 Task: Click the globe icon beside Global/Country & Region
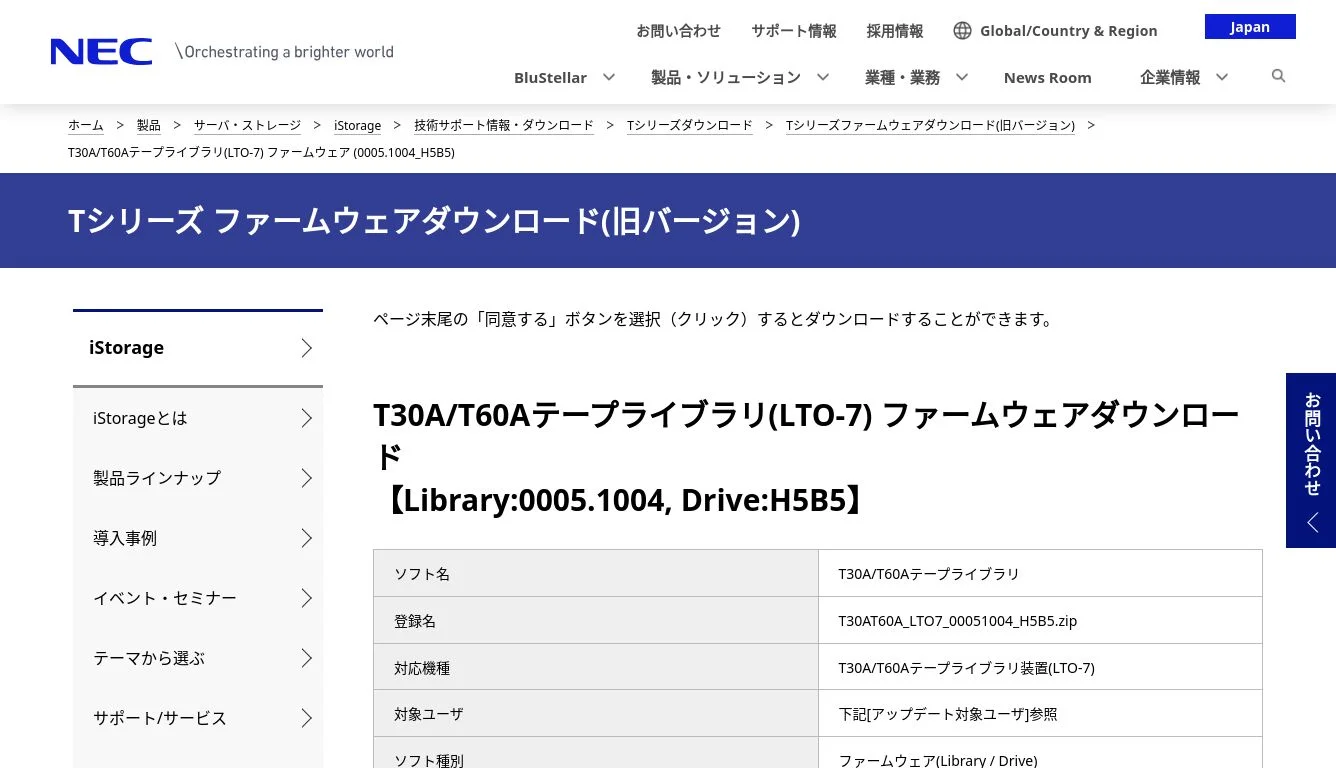pyautogui.click(x=962, y=31)
